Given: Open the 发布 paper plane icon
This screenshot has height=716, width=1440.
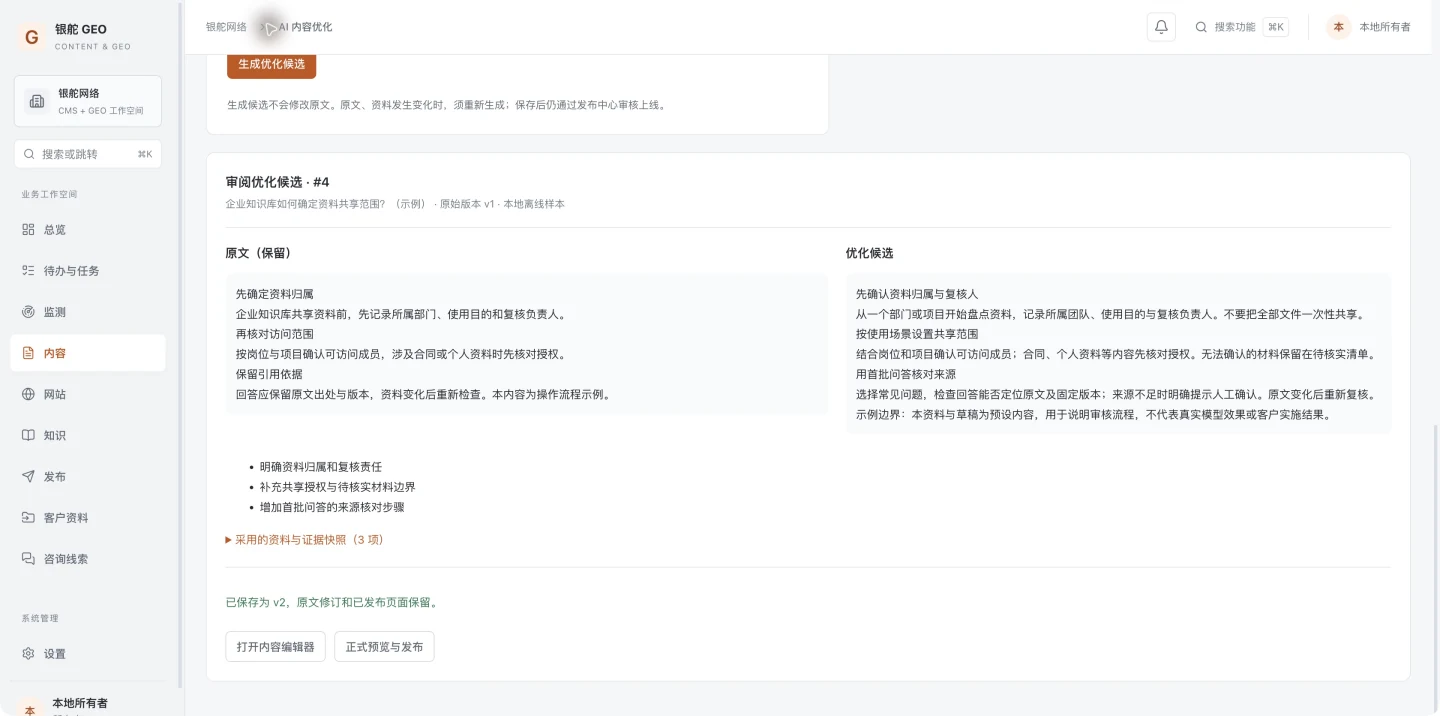Looking at the screenshot, I should click(x=28, y=476).
